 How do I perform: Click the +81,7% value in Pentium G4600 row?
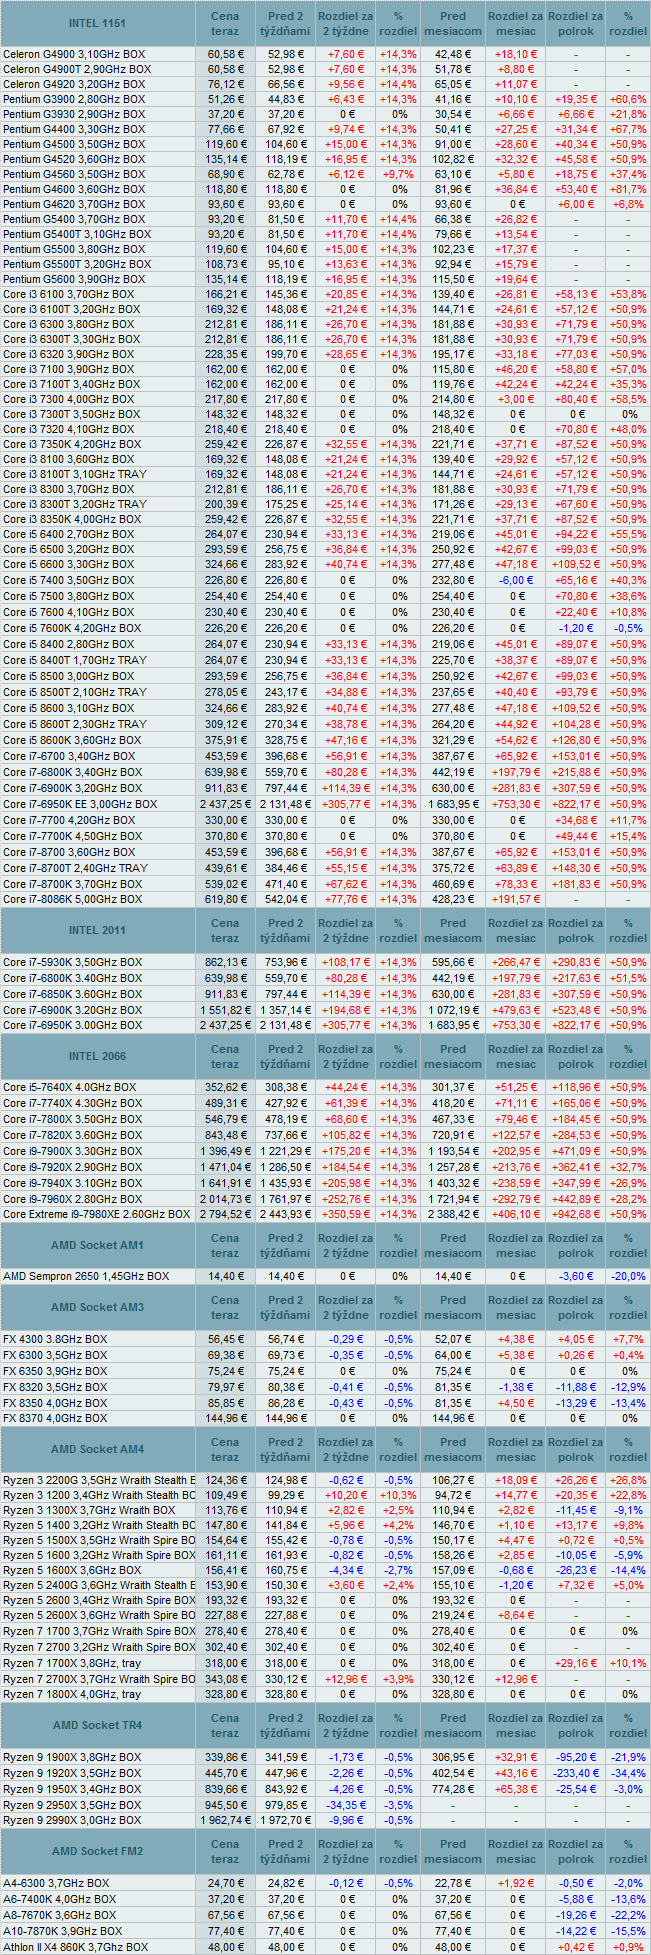pos(628,189)
